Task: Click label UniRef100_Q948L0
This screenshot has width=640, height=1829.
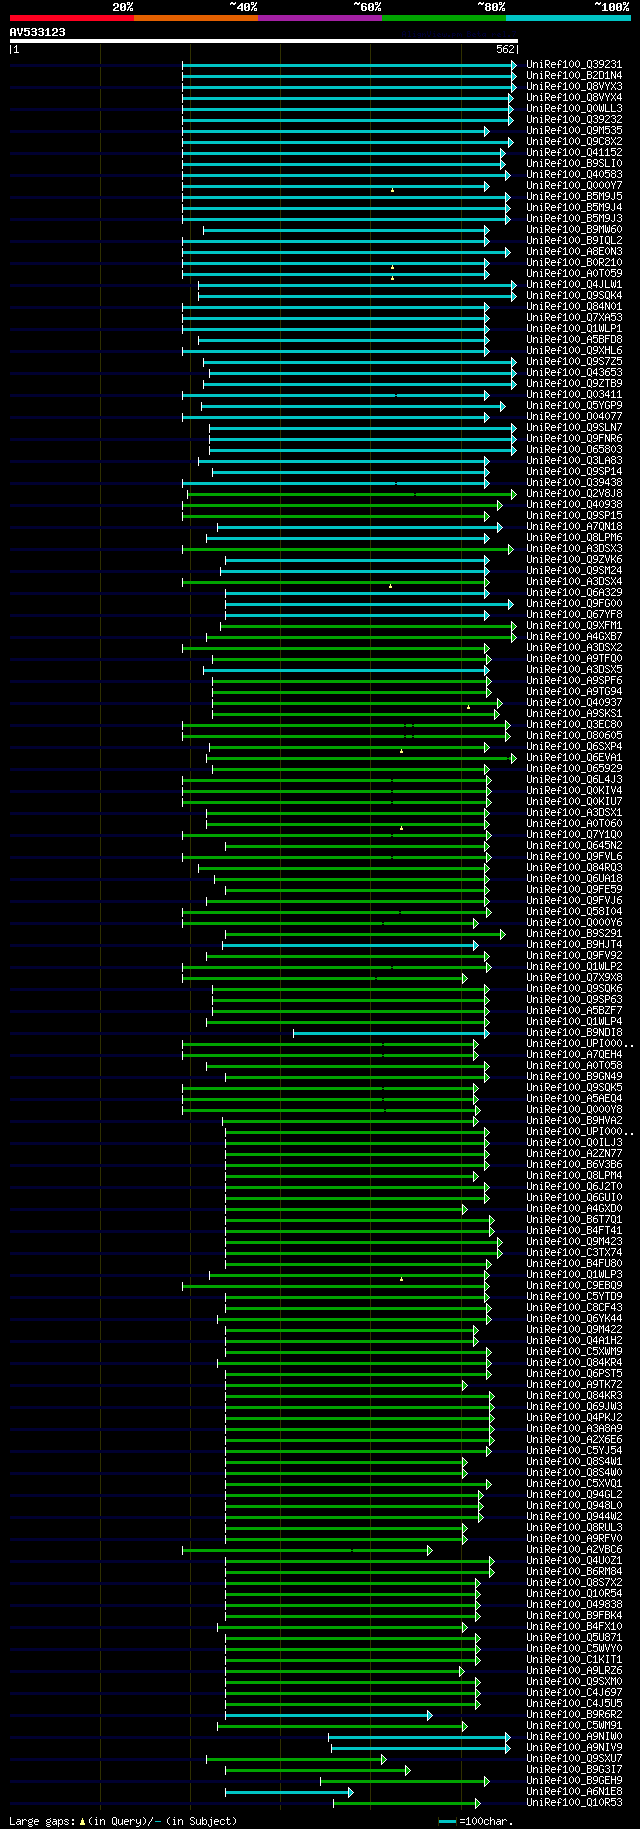Action: point(574,1506)
